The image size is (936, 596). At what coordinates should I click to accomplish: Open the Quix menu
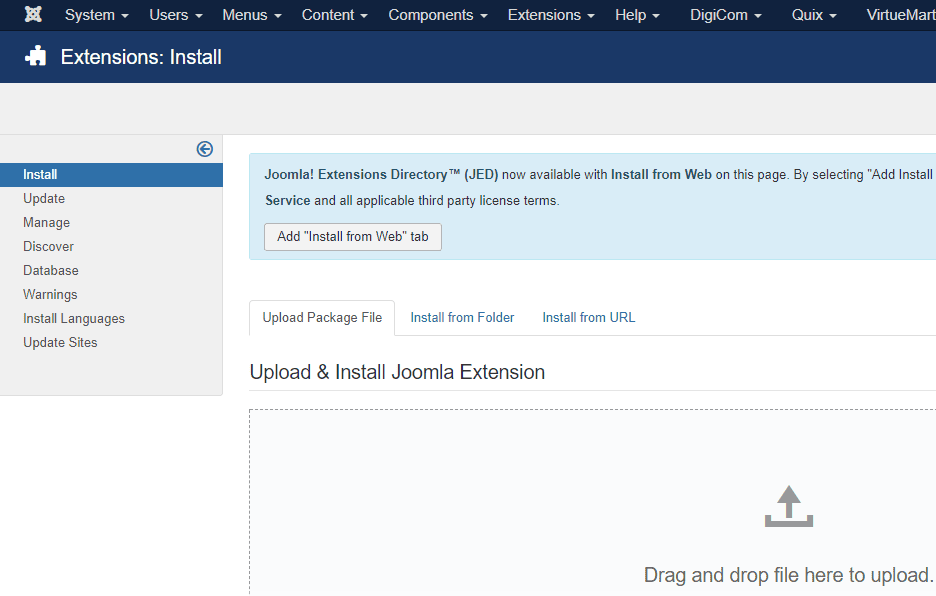tap(814, 15)
